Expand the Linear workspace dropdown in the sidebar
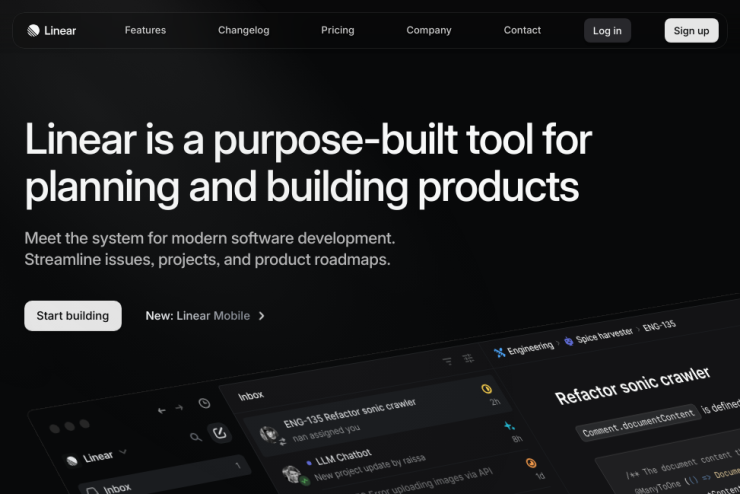The height and width of the screenshot is (494, 740). (x=123, y=452)
